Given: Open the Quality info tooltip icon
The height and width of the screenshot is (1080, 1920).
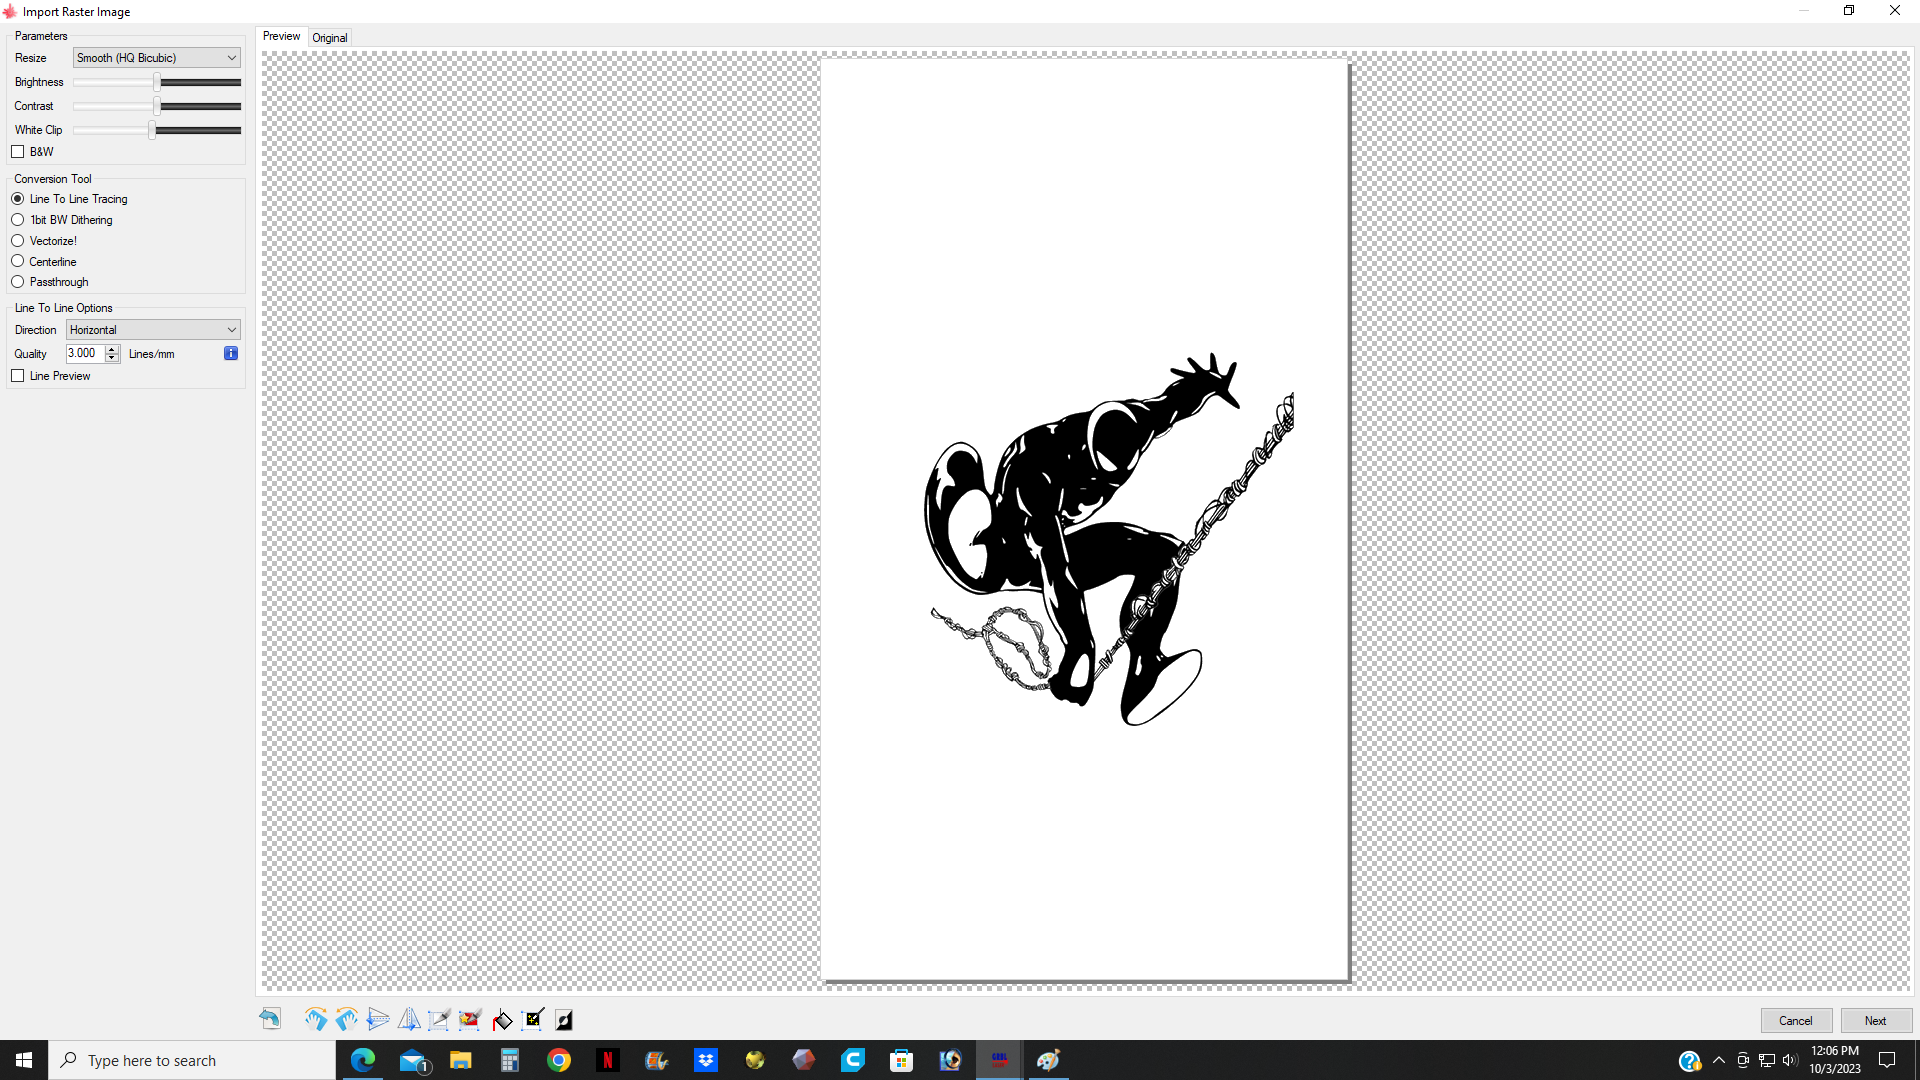Looking at the screenshot, I should click(x=230, y=353).
